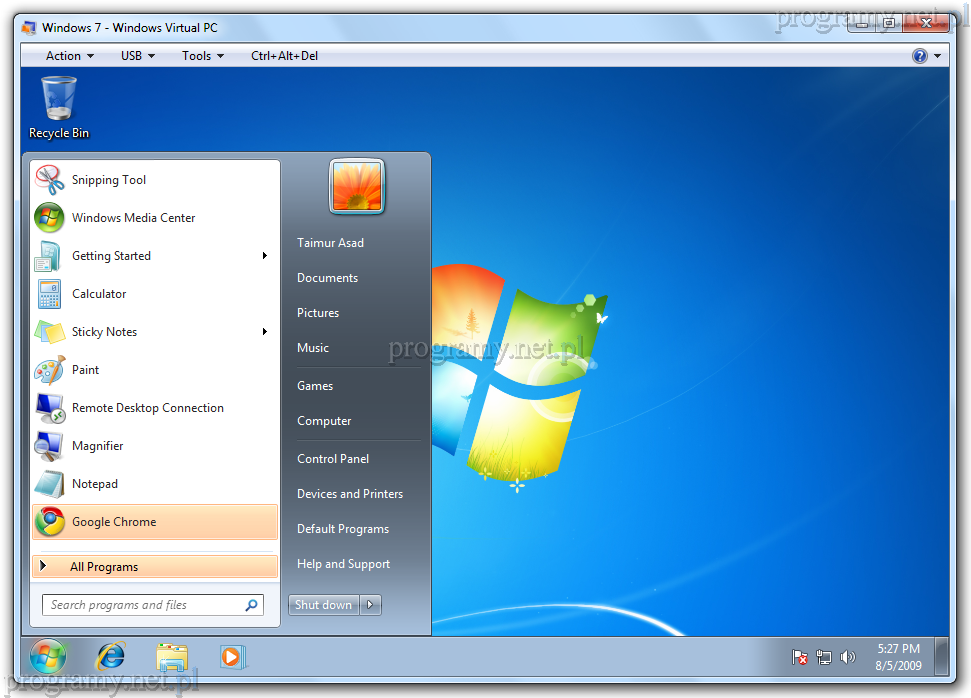
Task: Expand the Getting Started submenu arrow
Action: tap(265, 256)
